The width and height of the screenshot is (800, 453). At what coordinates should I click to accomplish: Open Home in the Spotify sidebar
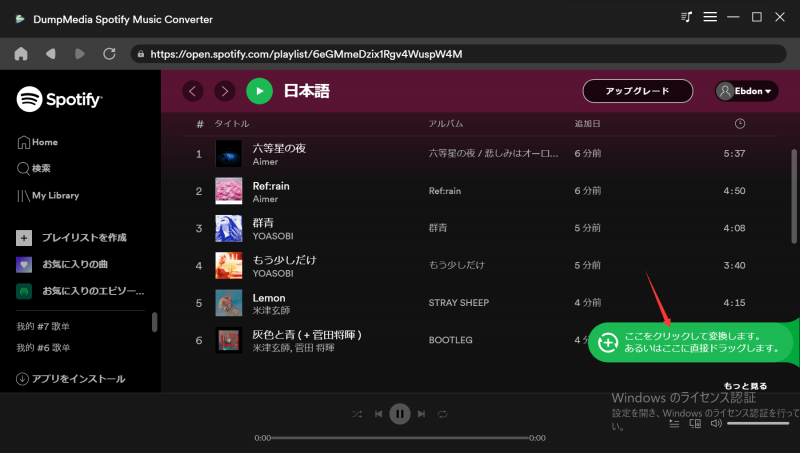point(37,142)
